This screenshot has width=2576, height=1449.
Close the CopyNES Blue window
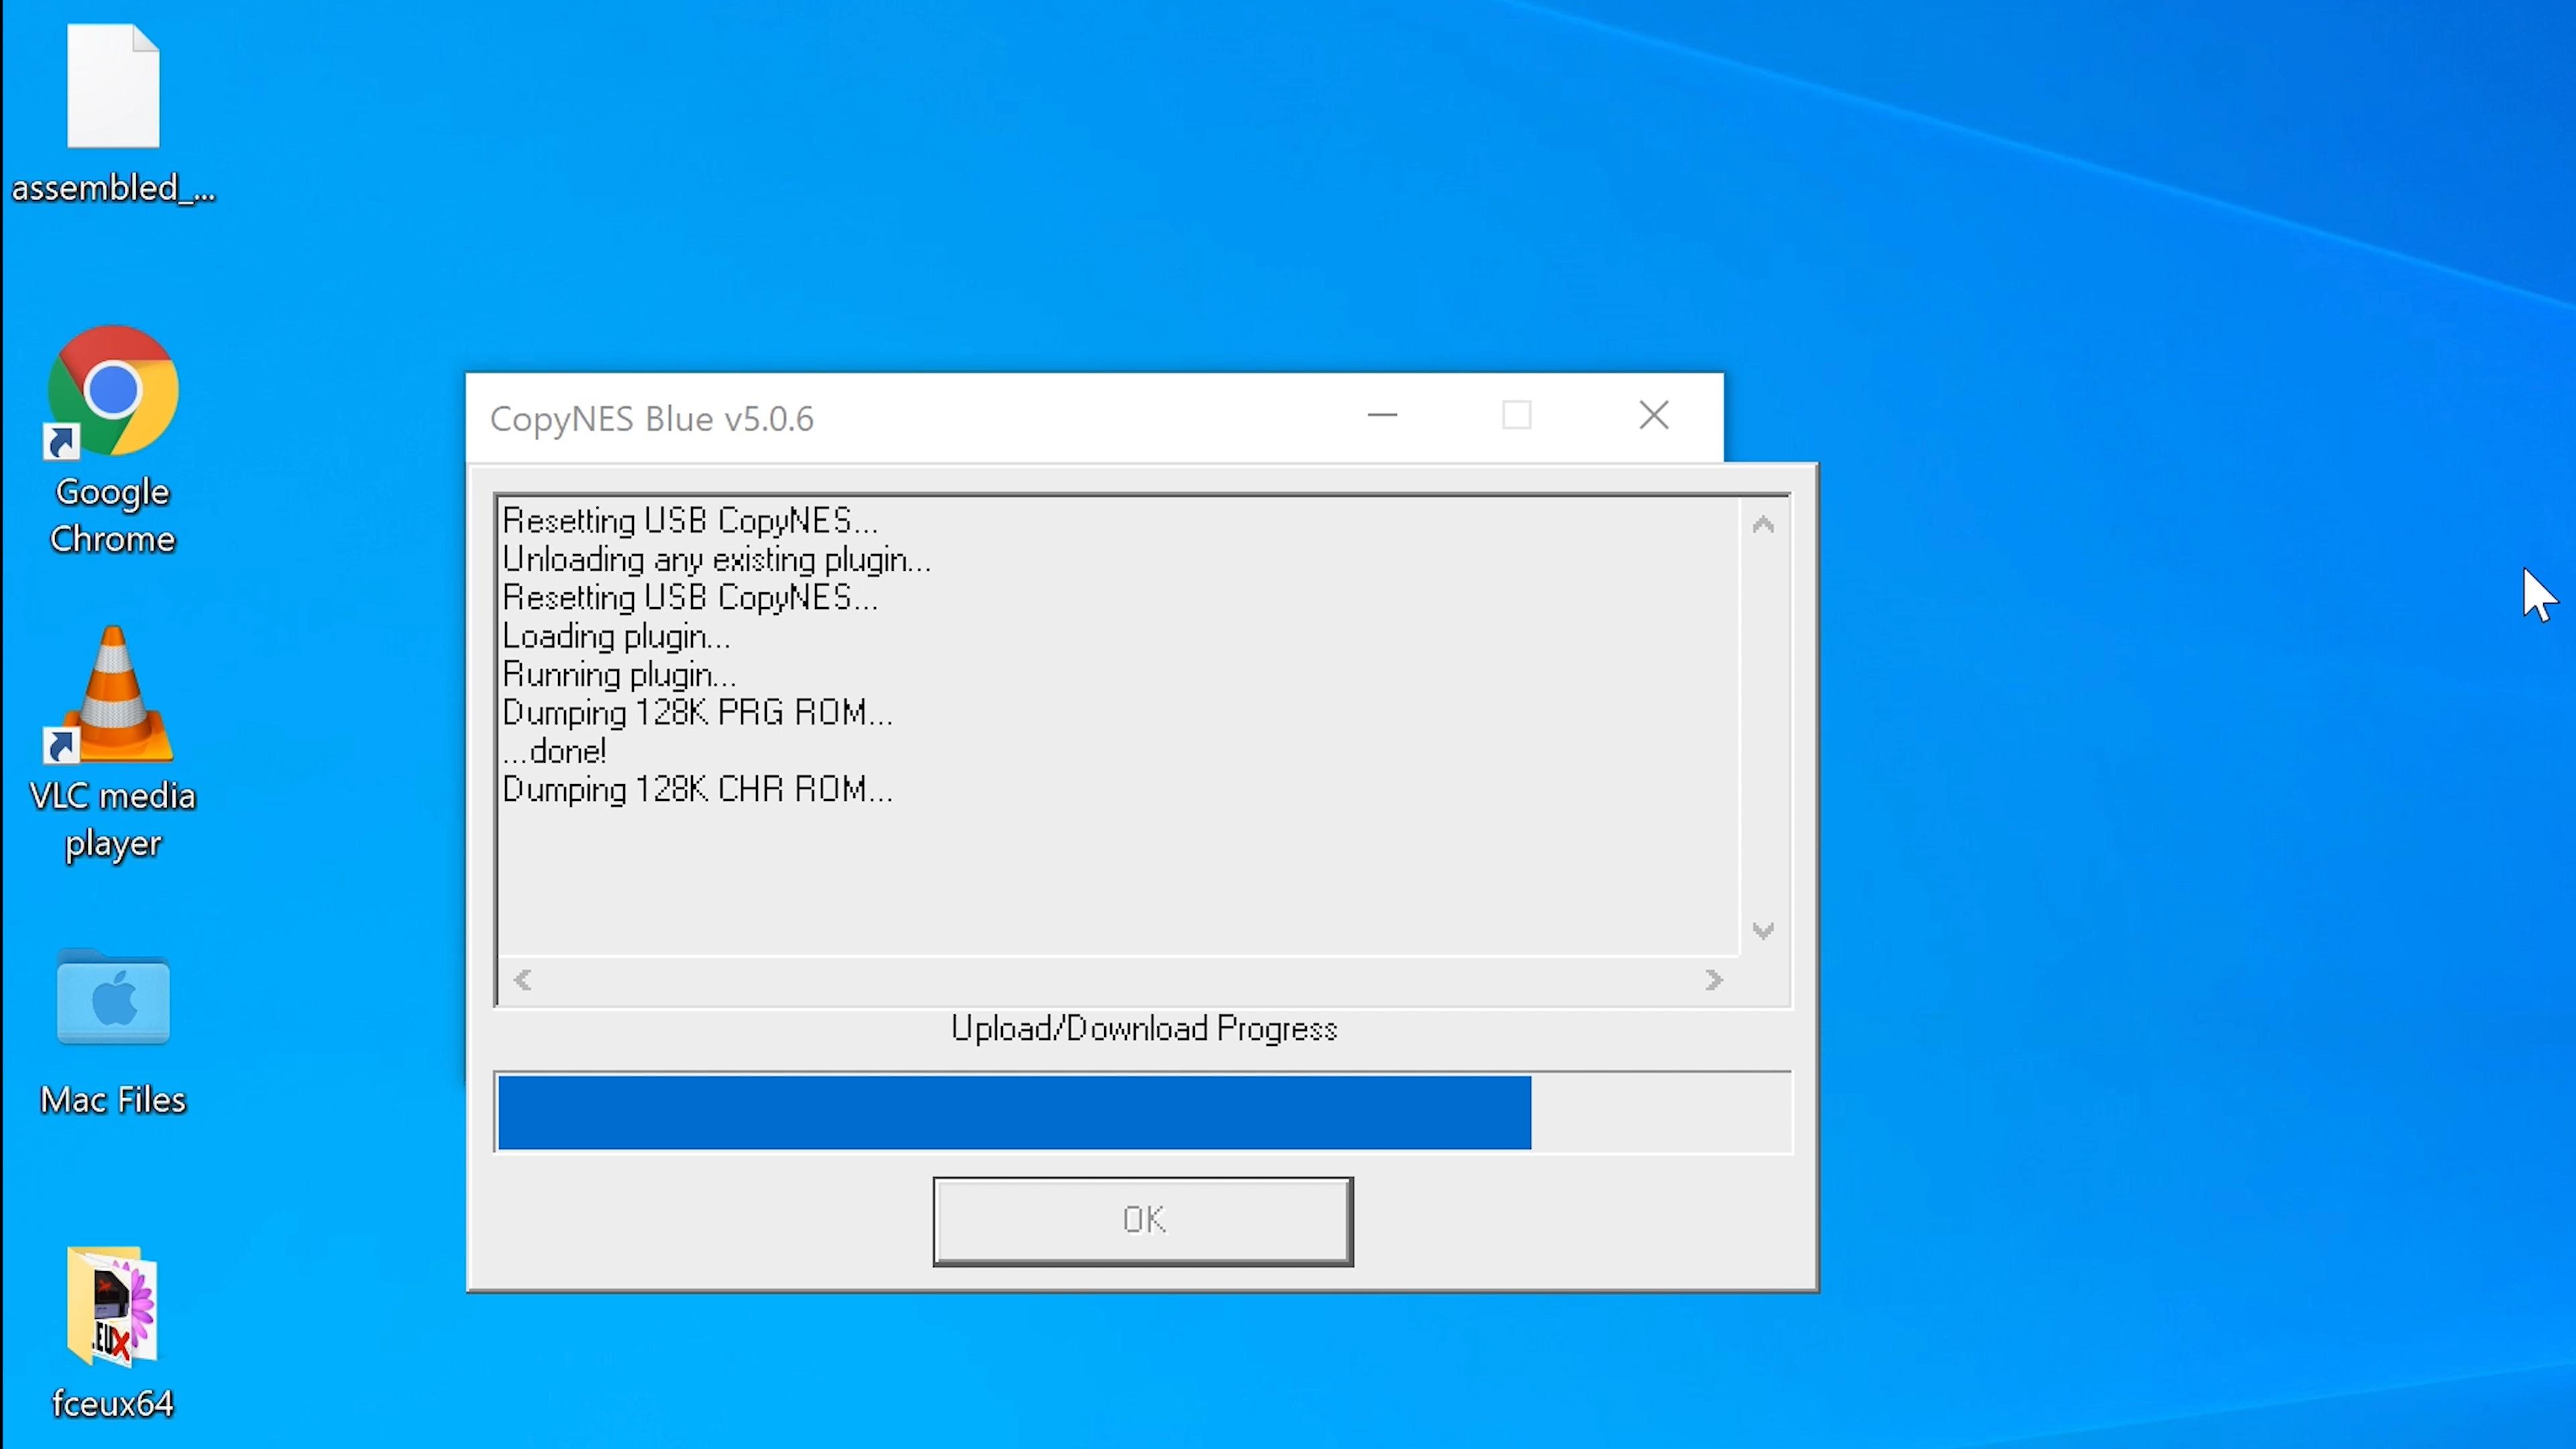coord(1654,415)
